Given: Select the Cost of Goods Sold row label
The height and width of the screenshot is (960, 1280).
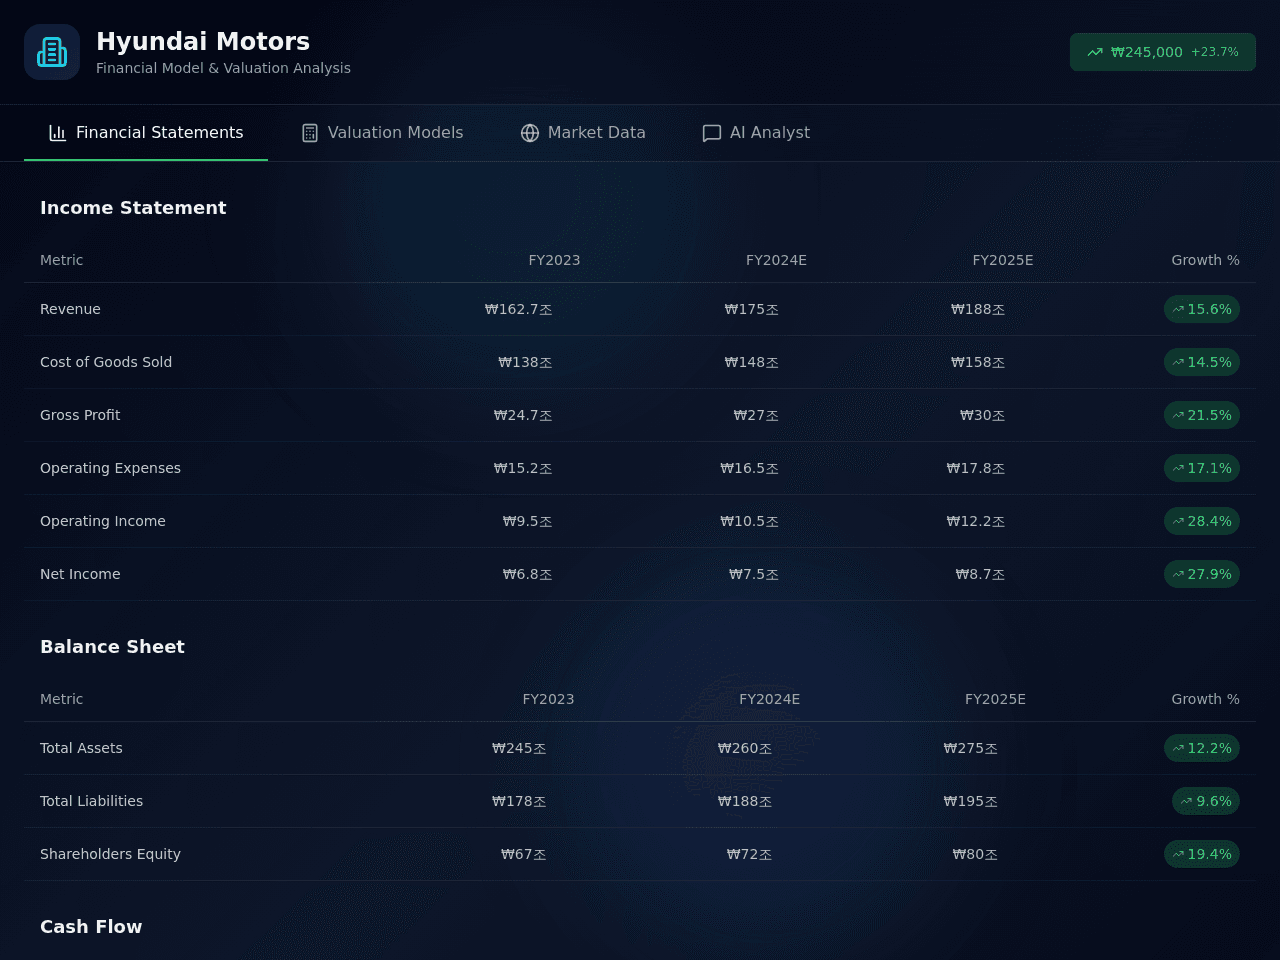Looking at the screenshot, I should tap(106, 362).
